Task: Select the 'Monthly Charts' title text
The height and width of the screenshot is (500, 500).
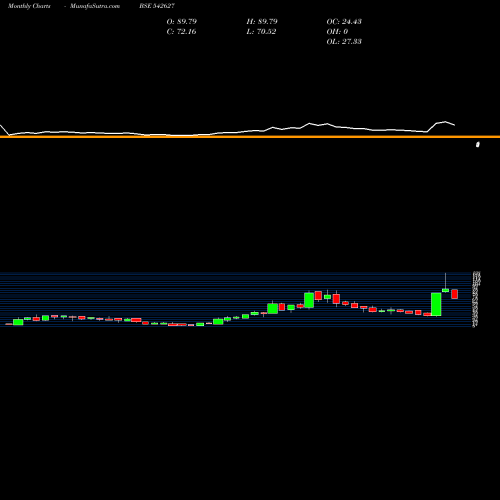Action: [29, 6]
